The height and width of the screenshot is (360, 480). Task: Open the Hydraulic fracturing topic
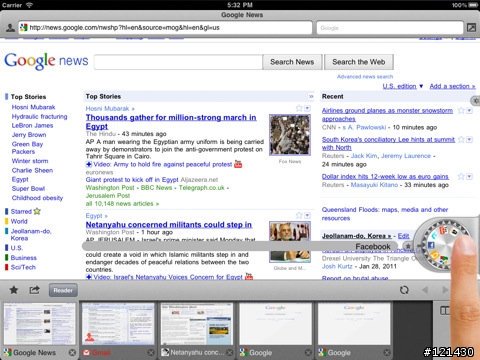(39, 116)
